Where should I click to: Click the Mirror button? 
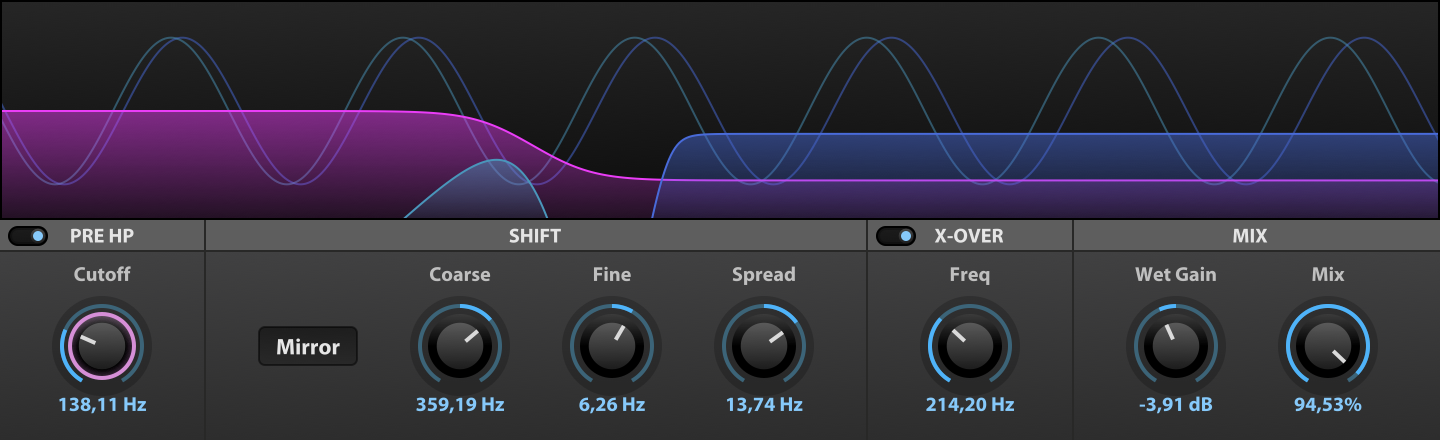pos(308,347)
